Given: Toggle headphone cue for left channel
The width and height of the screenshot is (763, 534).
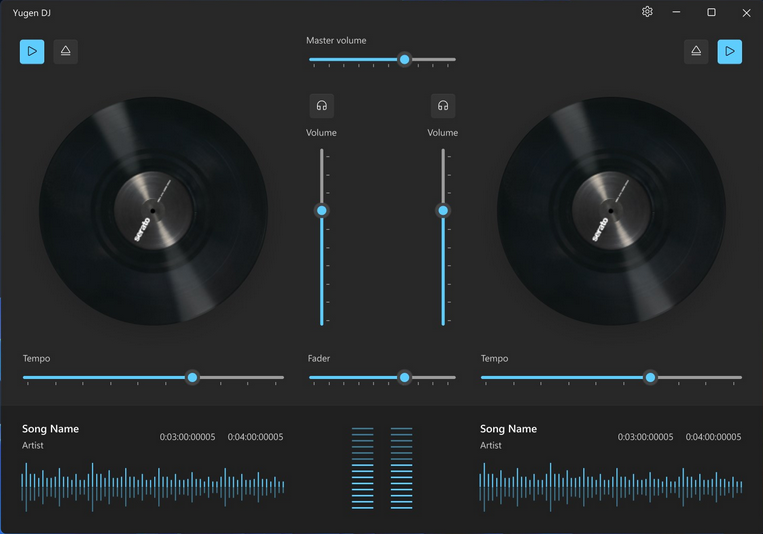Looking at the screenshot, I should (322, 106).
